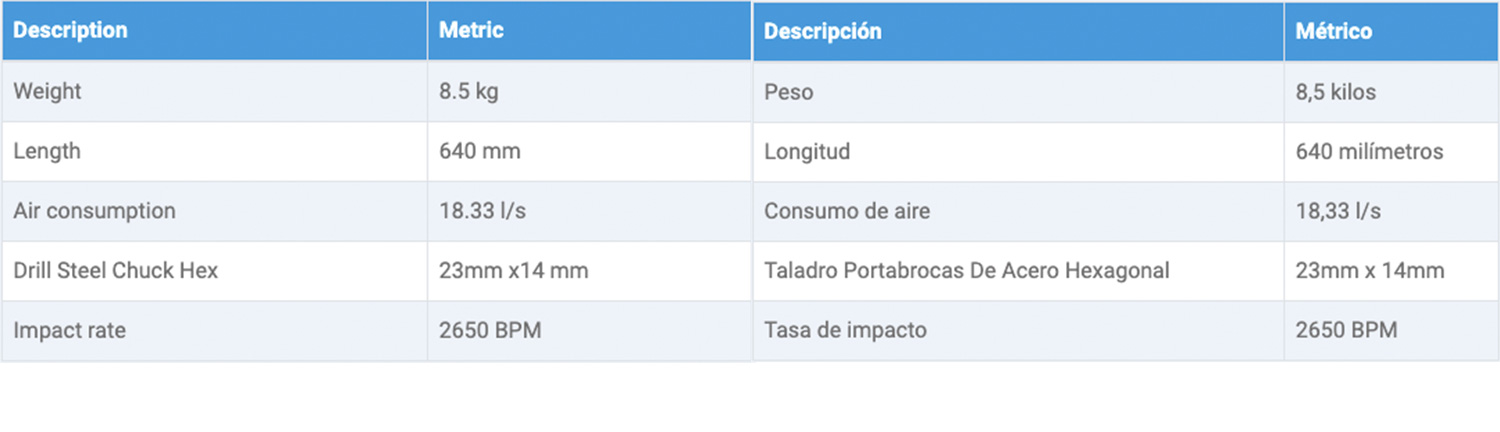1500x432 pixels.
Task: Click the "Longitud" row label
Action: click(x=806, y=152)
